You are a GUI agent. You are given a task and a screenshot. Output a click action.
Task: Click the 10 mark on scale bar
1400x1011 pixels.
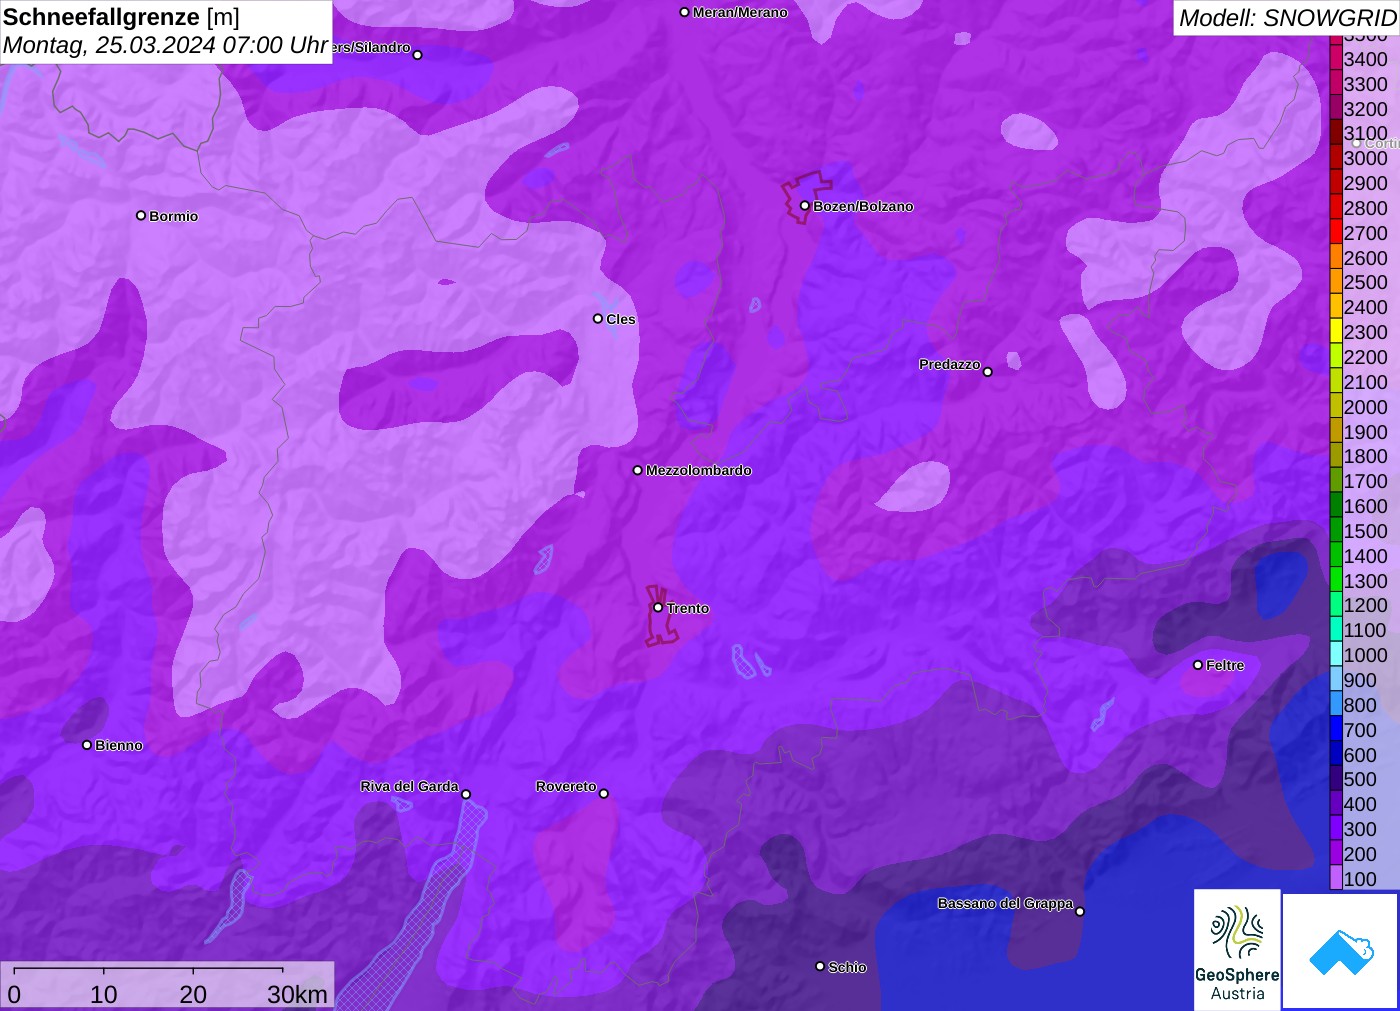(104, 994)
